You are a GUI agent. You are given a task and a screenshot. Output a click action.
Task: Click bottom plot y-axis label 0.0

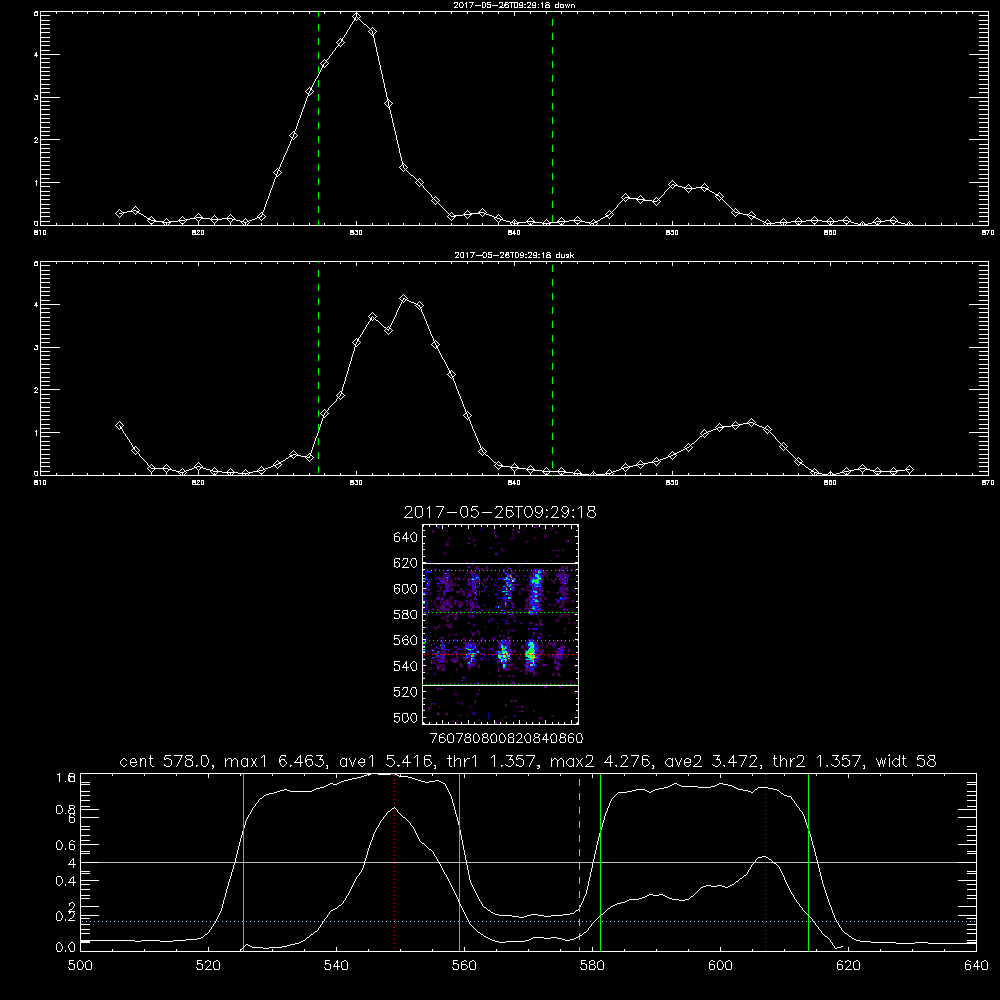tap(66, 948)
